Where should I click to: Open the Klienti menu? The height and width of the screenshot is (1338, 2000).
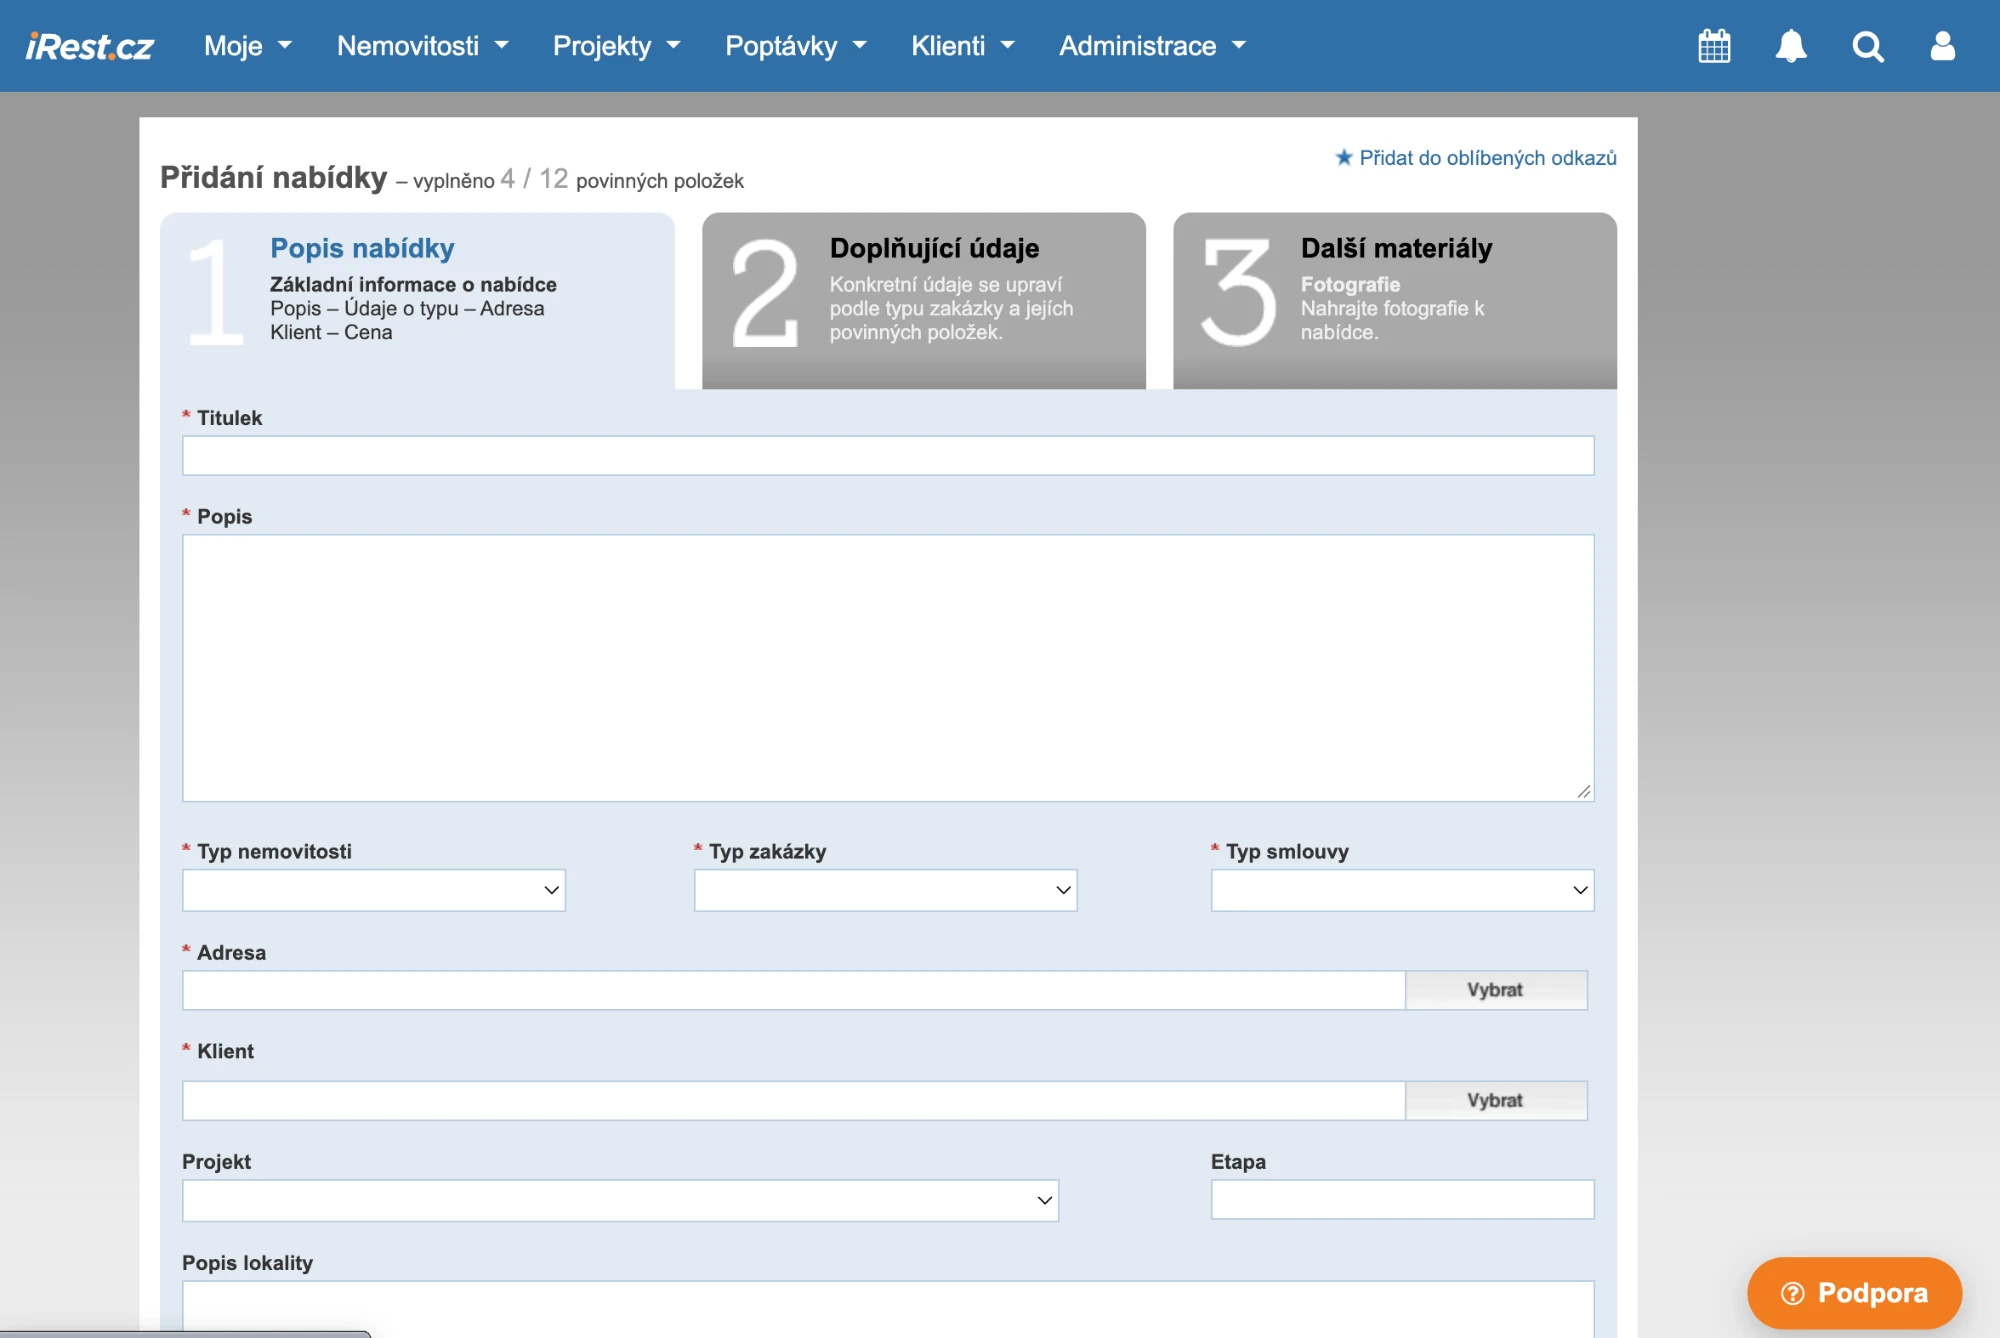tap(963, 46)
